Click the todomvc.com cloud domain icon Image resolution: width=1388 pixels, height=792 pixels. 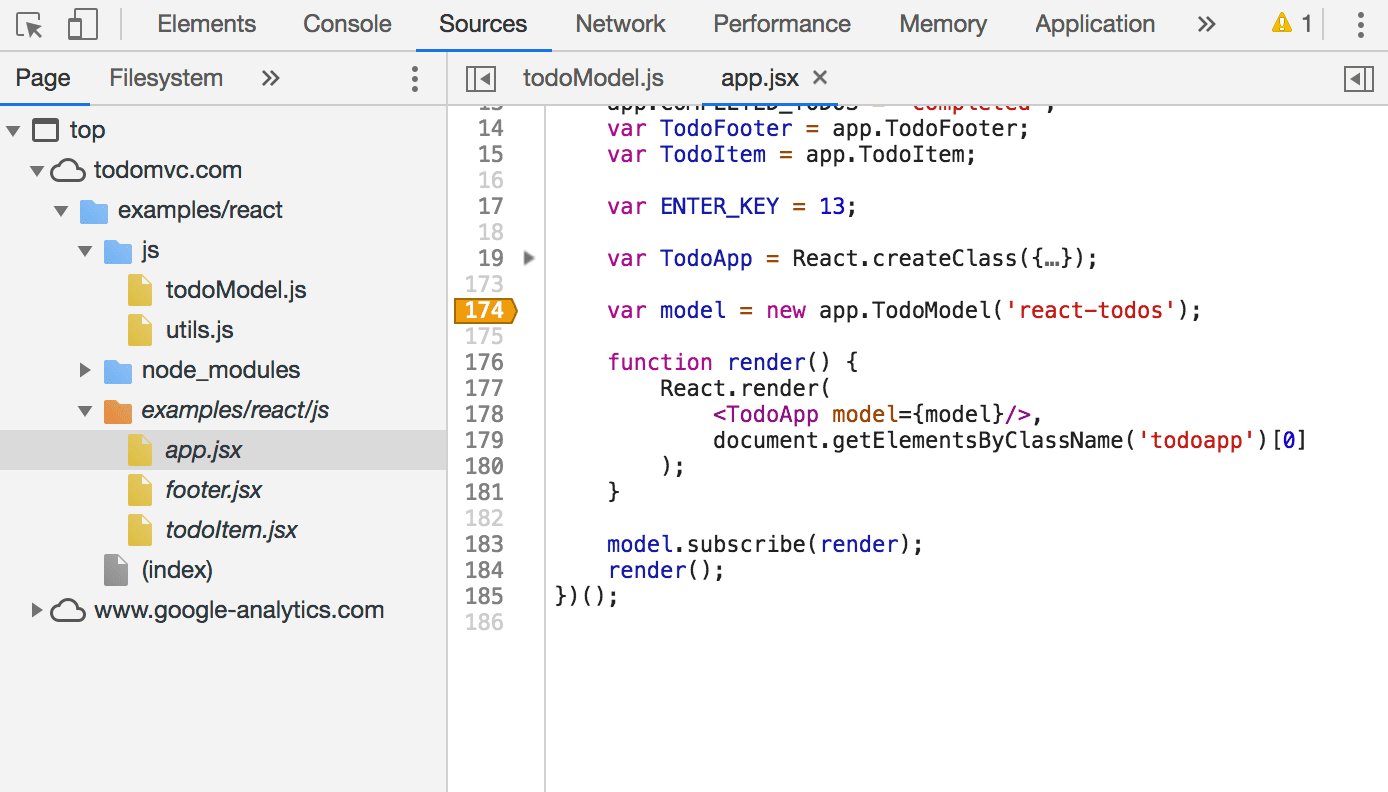(x=68, y=171)
